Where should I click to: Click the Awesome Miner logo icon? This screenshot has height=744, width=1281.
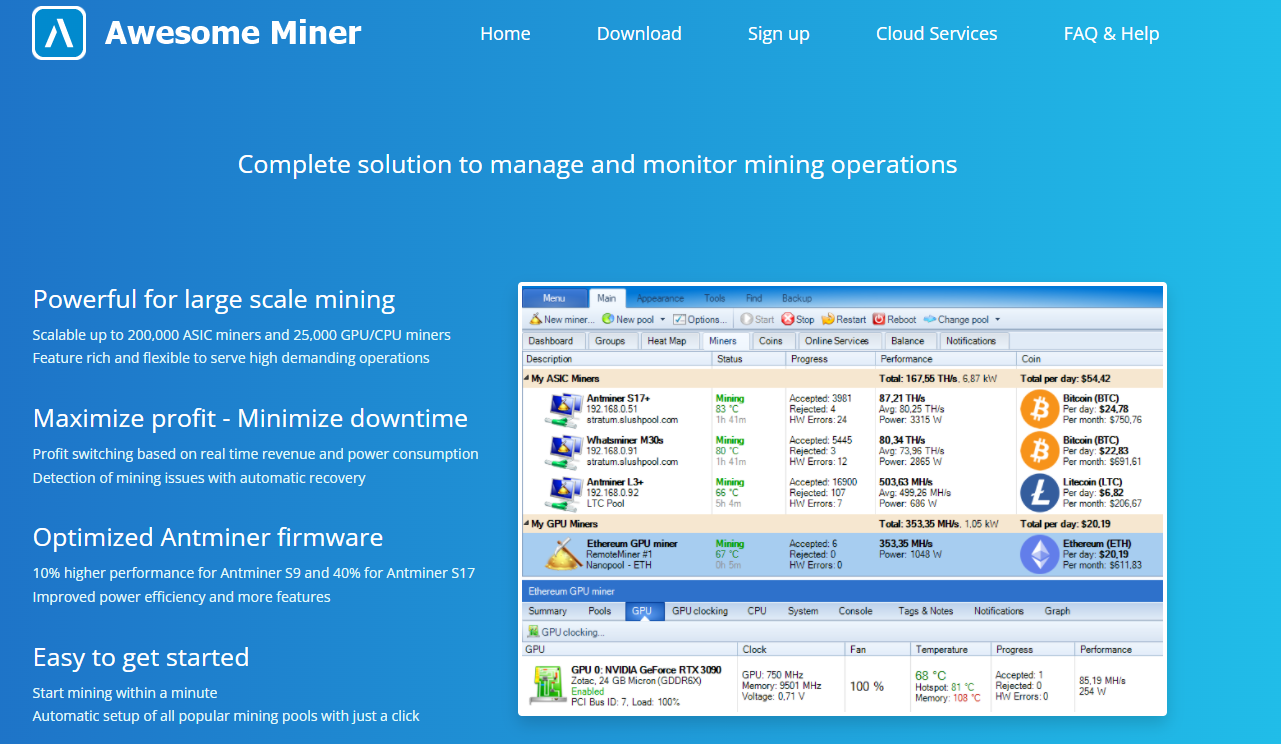click(x=59, y=33)
